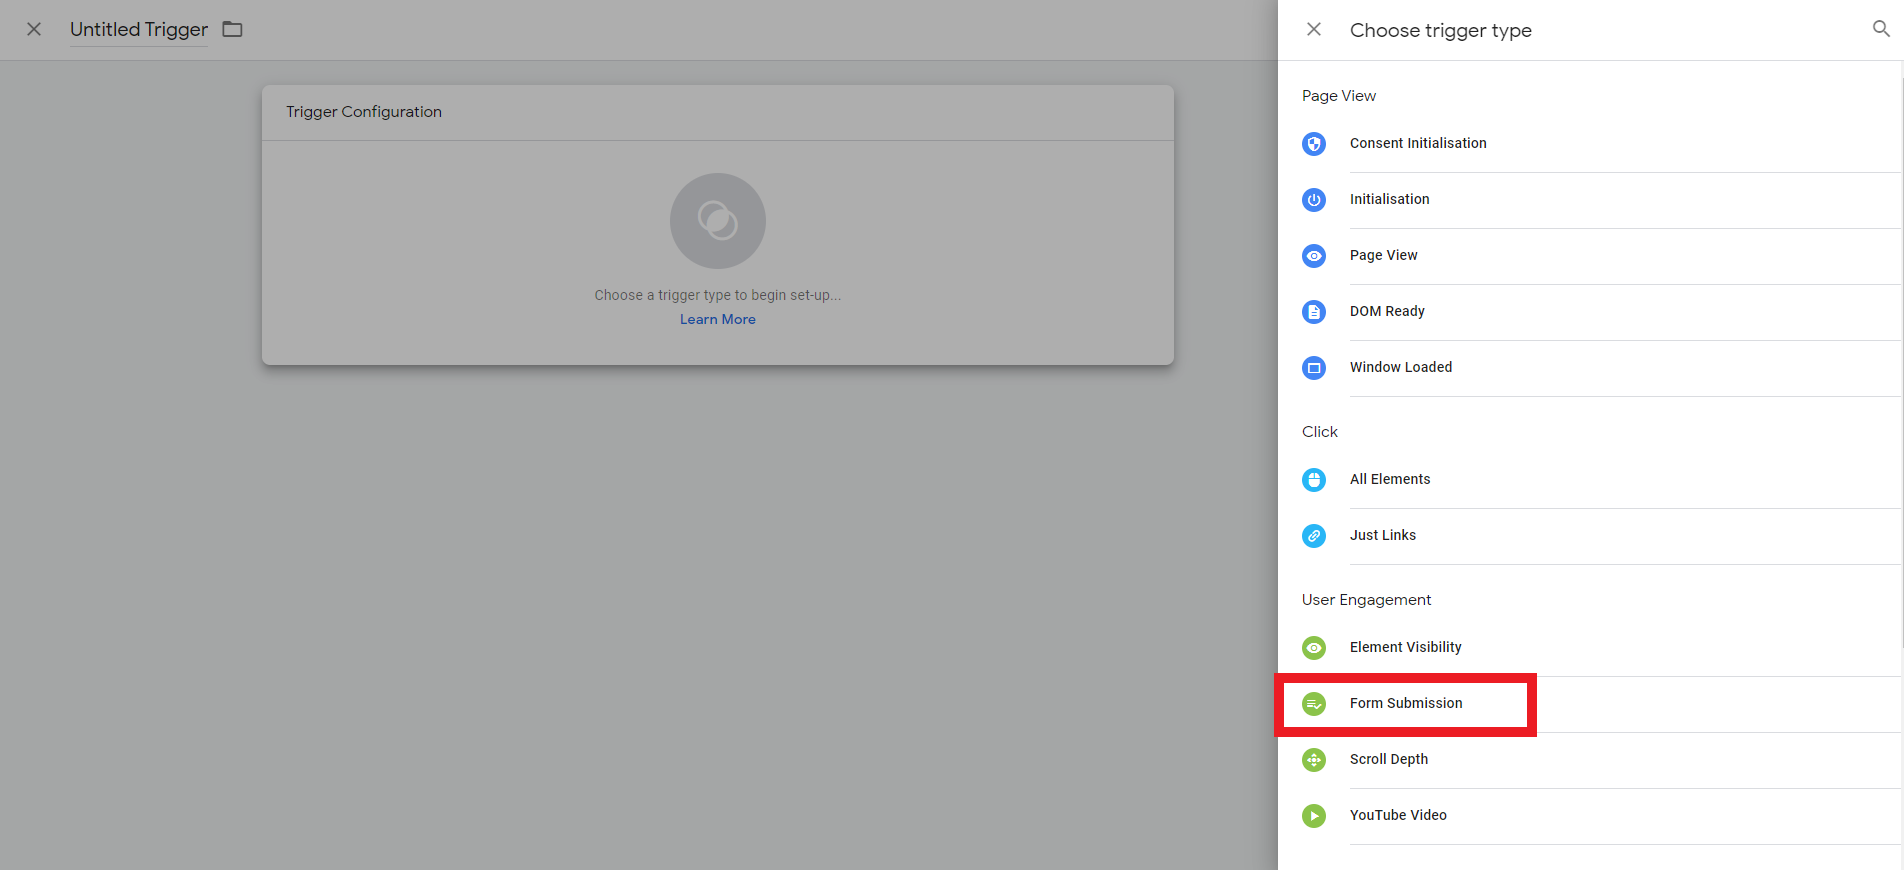Open the Learn More link
Image resolution: width=1904 pixels, height=870 pixels.
click(x=717, y=320)
